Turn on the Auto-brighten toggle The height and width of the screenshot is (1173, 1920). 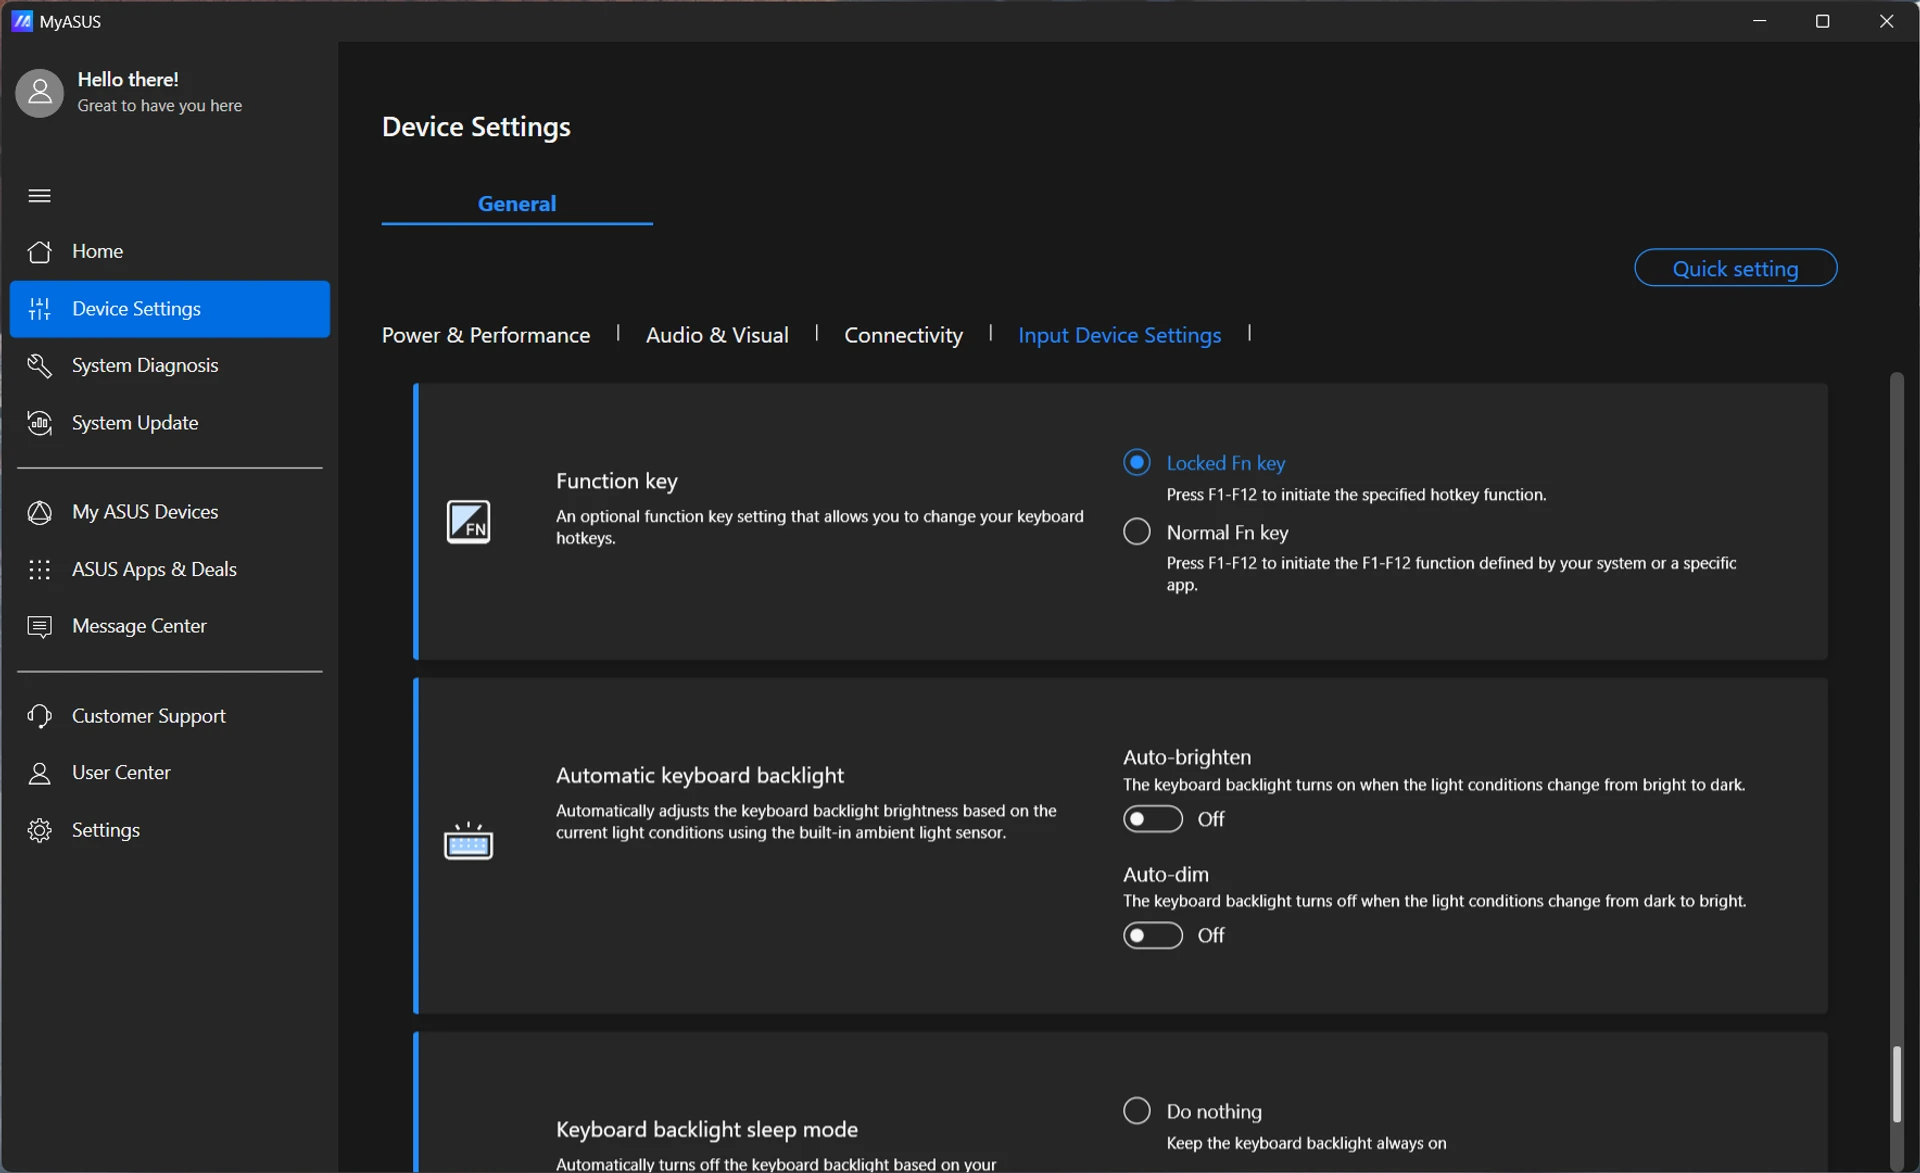(1153, 819)
